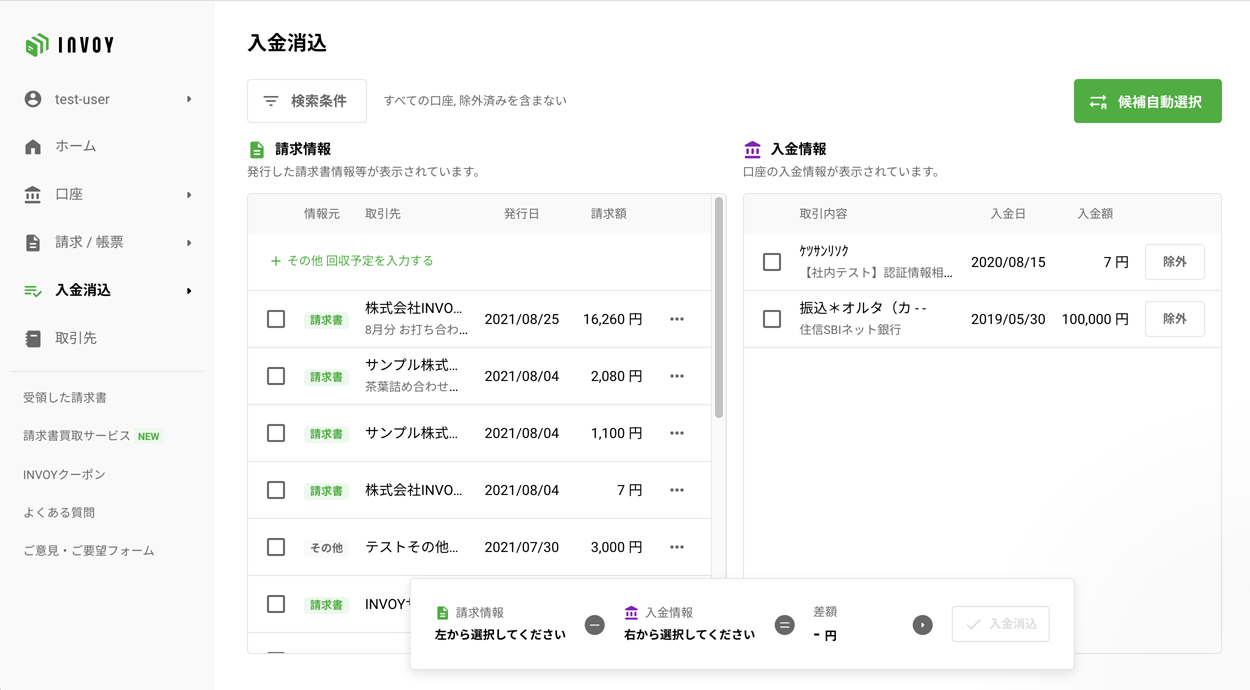Check the サンプル株式 2,080 円 invoice row
The image size is (1250, 690).
pos(276,376)
